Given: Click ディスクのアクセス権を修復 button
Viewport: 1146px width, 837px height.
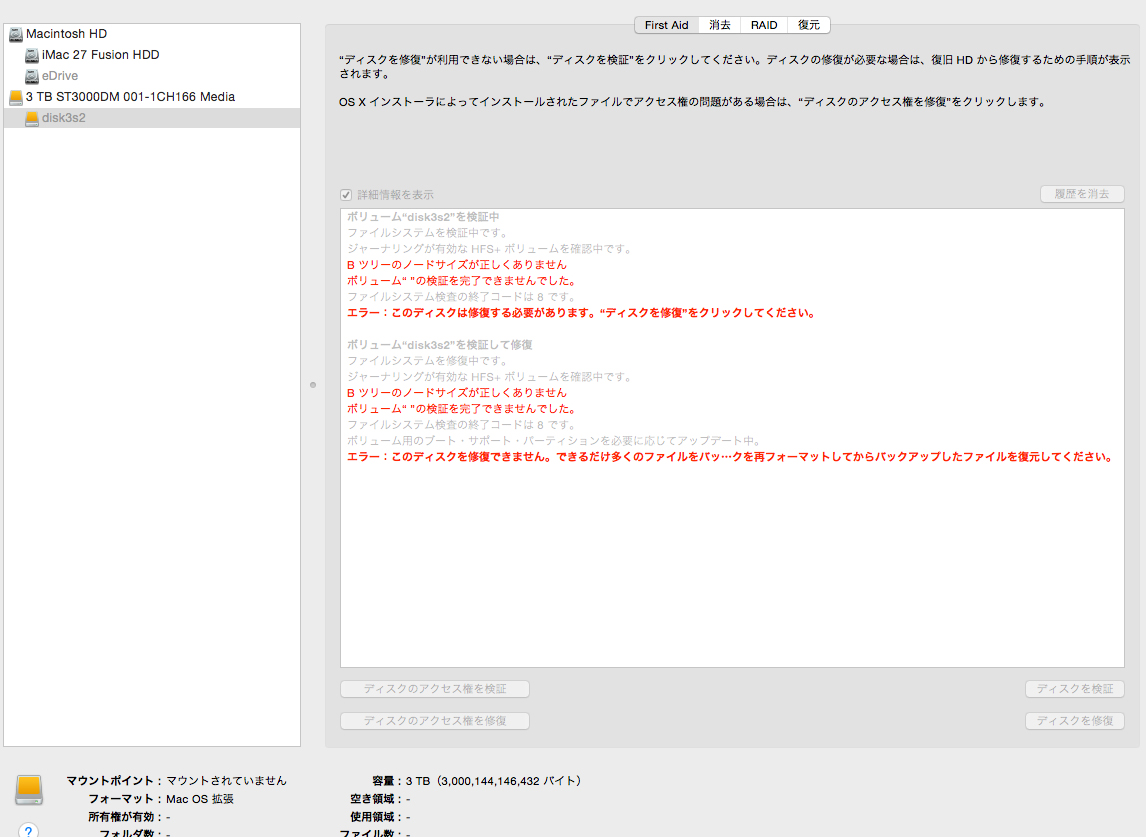Looking at the screenshot, I should [435, 721].
